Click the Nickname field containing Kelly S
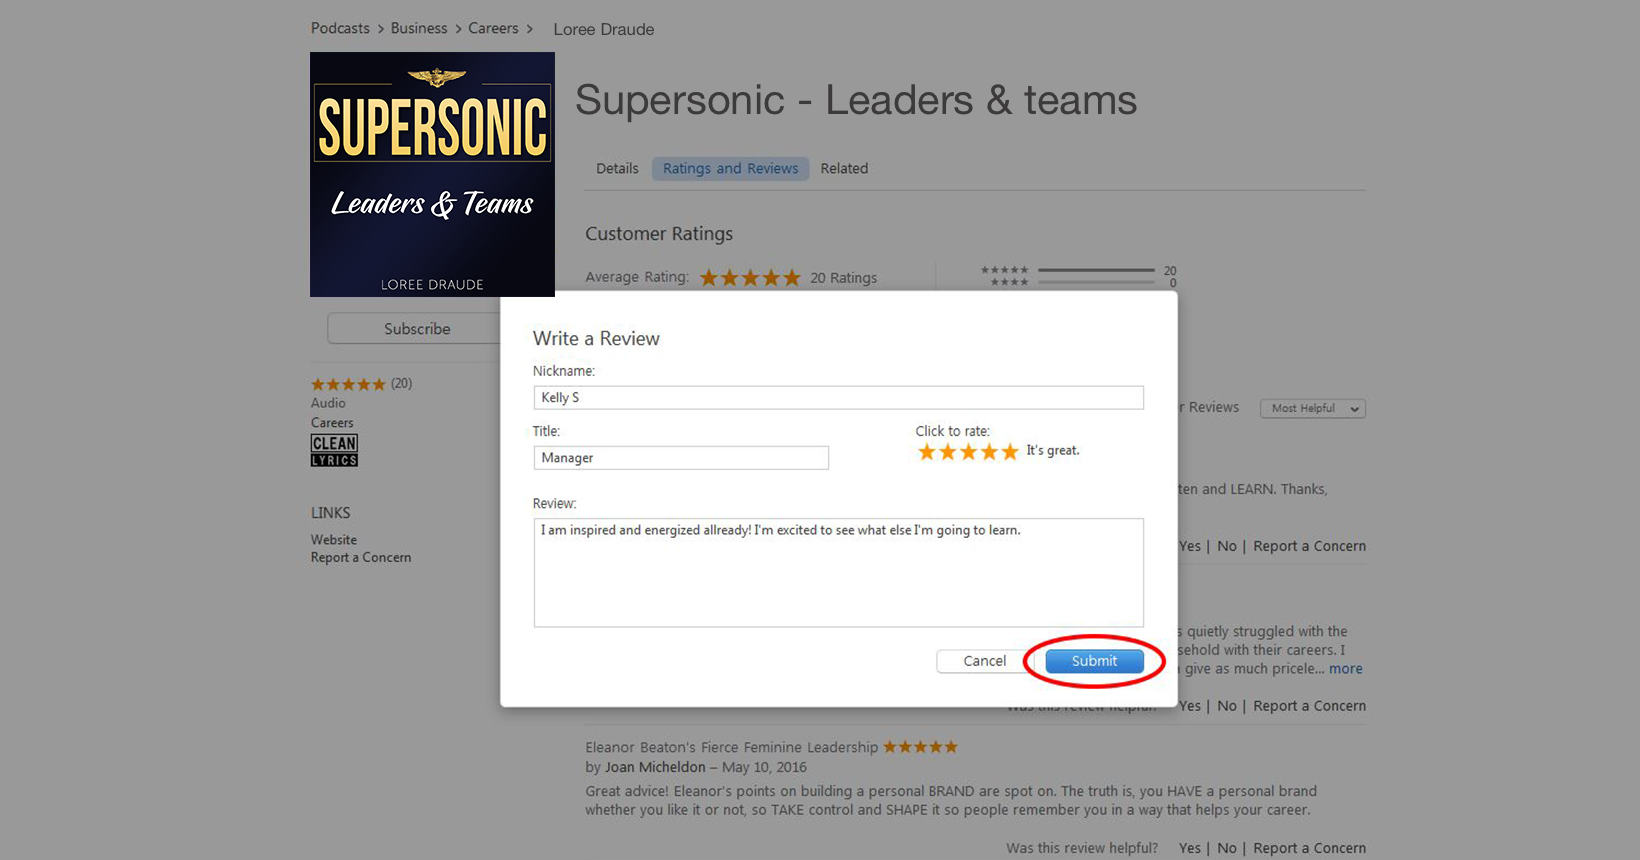 click(838, 397)
